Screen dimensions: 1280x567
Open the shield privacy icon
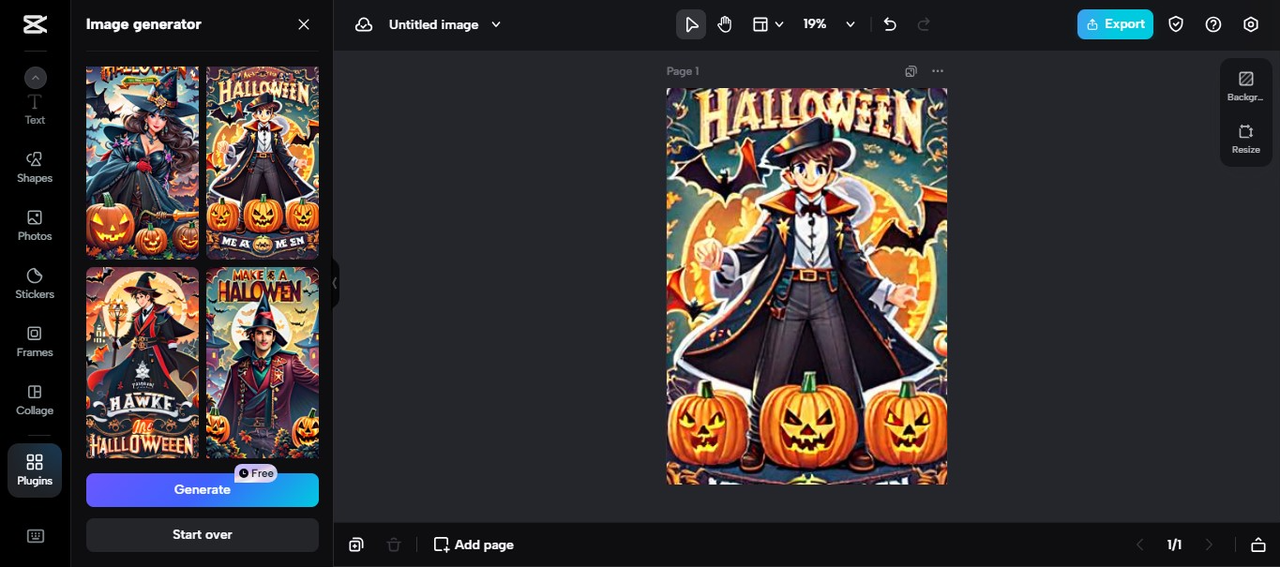(x=1176, y=24)
